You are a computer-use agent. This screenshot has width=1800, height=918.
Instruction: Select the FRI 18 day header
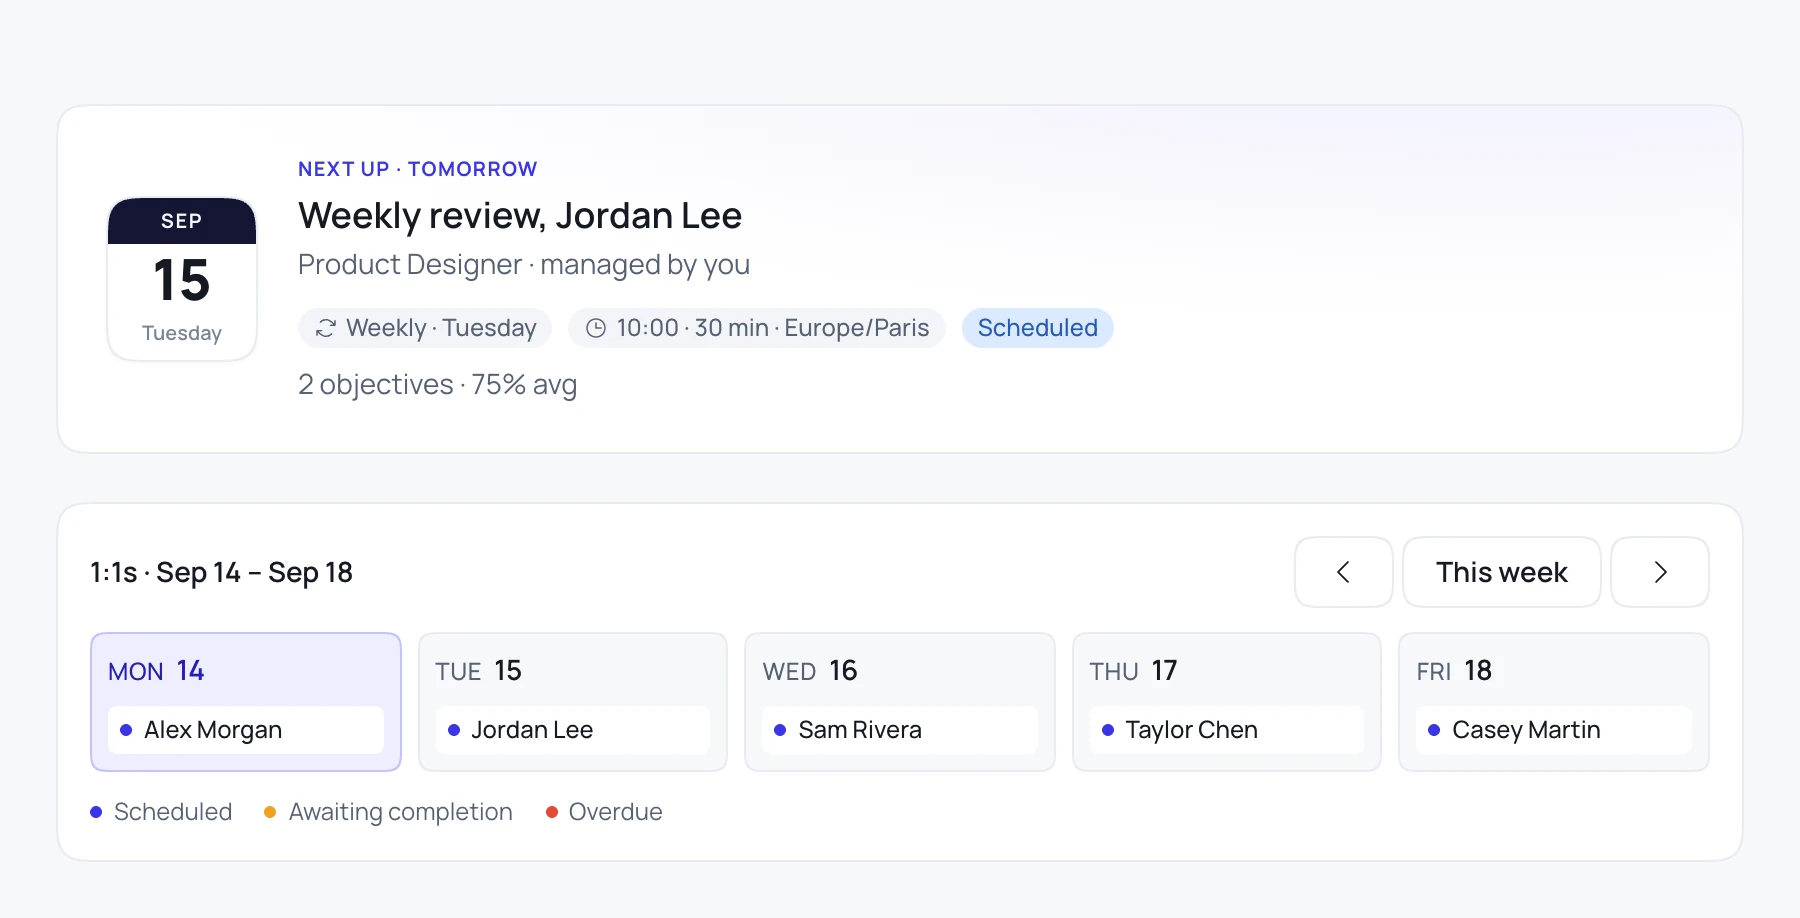(1454, 671)
